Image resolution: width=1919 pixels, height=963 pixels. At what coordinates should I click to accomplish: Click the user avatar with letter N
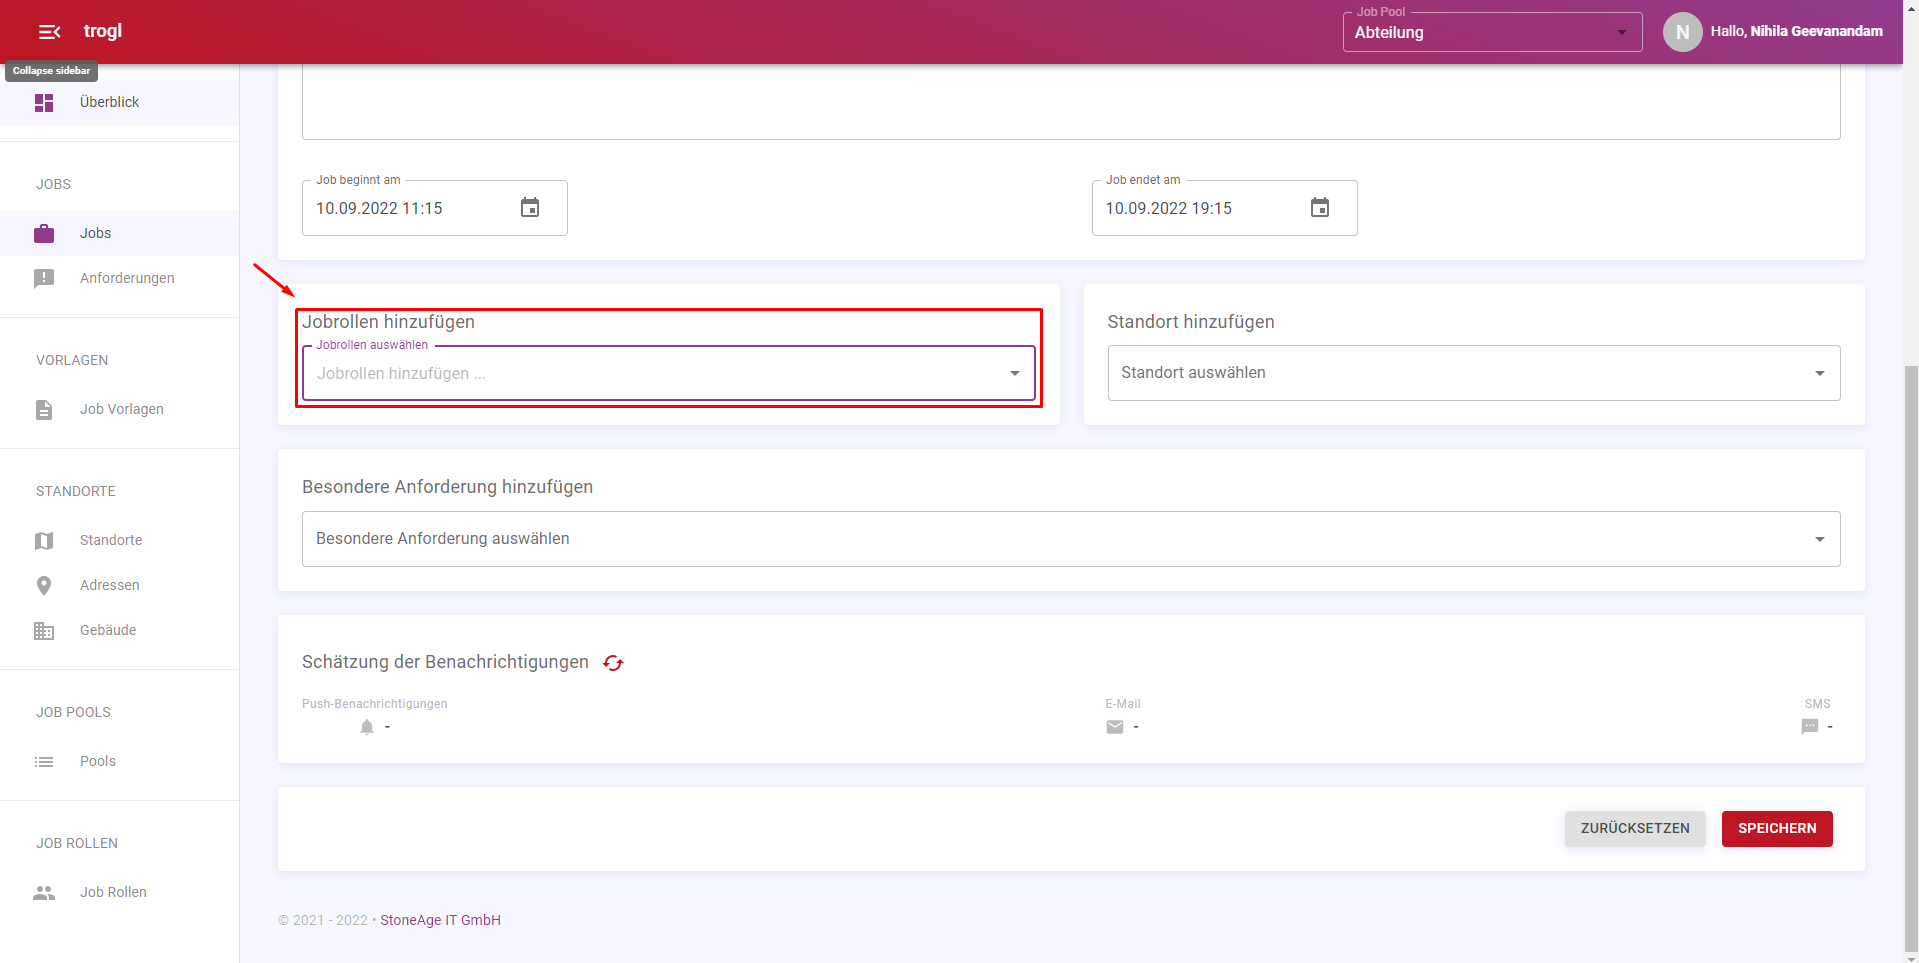click(1682, 32)
